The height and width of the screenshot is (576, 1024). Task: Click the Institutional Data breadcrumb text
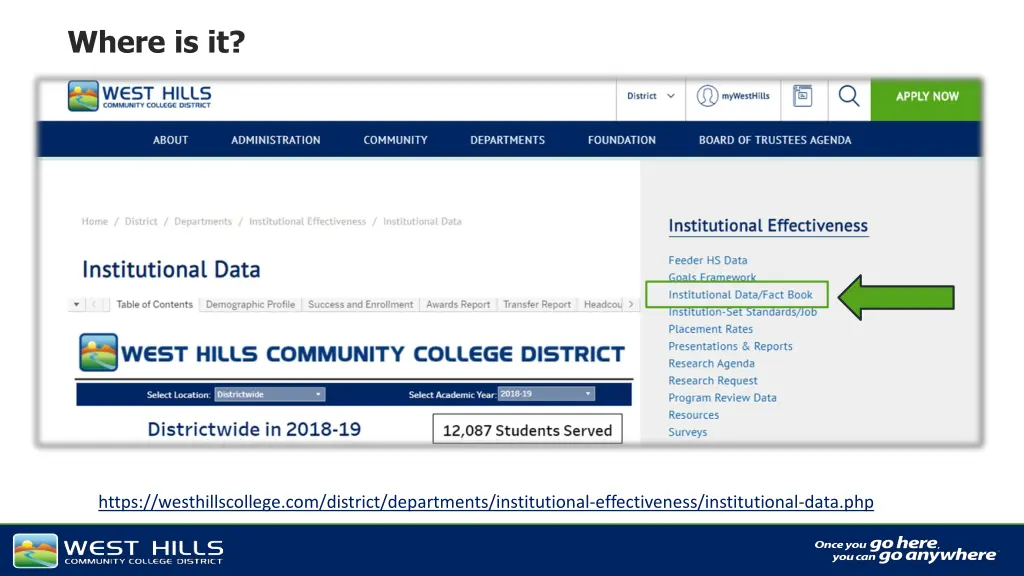pos(423,221)
